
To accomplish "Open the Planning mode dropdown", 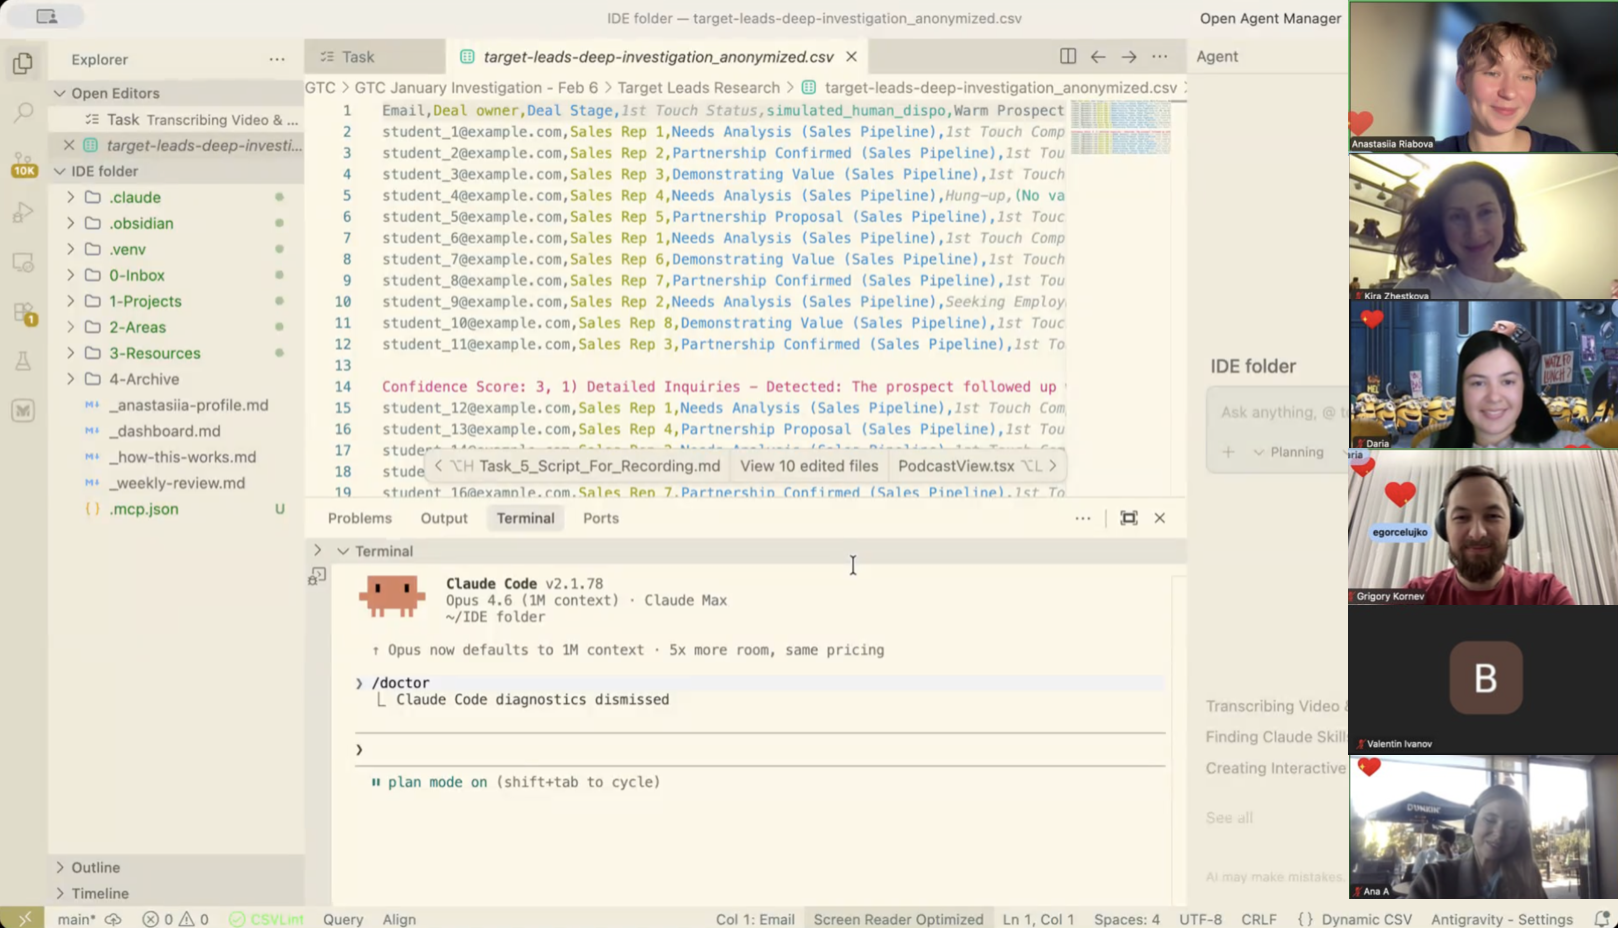I will coord(1288,452).
